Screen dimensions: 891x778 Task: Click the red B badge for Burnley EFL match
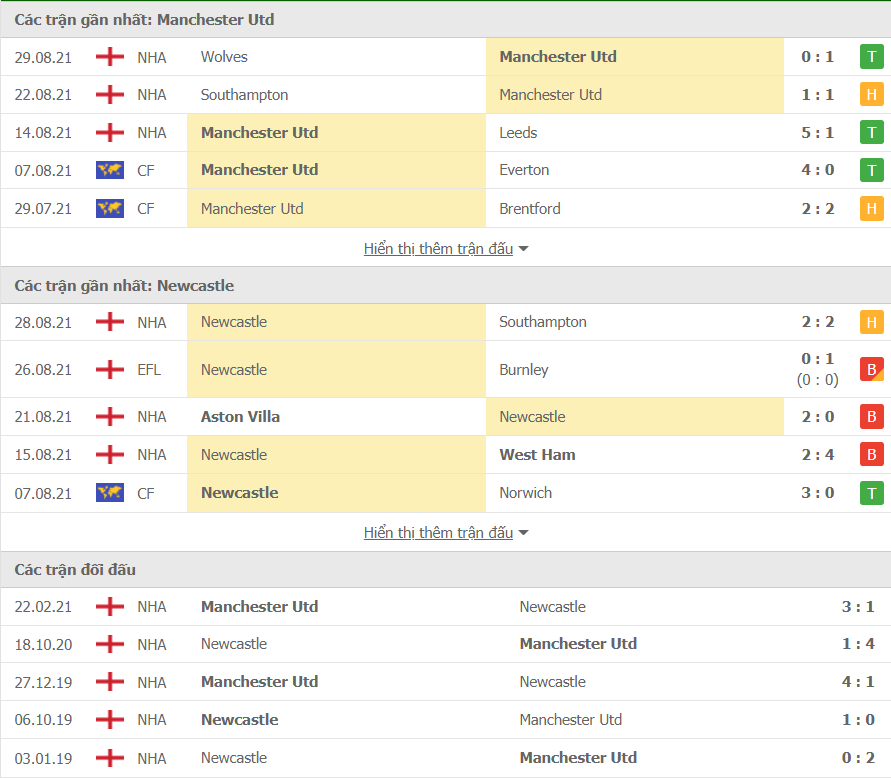[x=871, y=369]
